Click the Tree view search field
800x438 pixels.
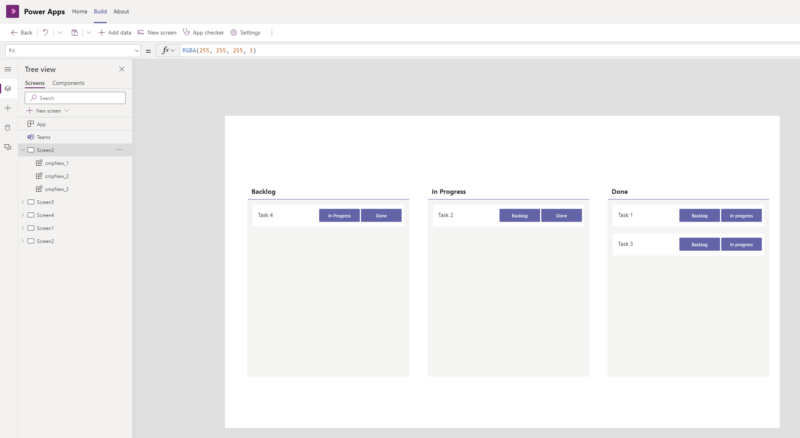[x=76, y=98]
